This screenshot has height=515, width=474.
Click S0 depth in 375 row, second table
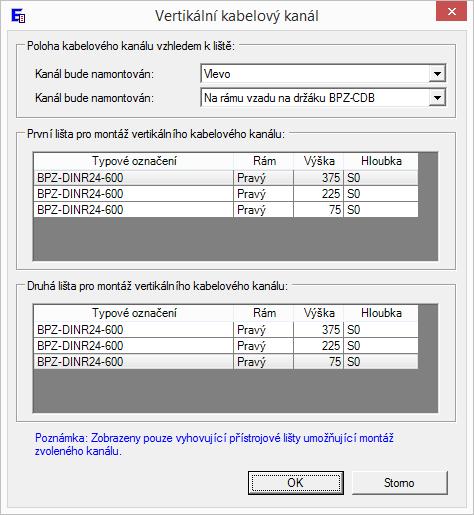point(381,330)
